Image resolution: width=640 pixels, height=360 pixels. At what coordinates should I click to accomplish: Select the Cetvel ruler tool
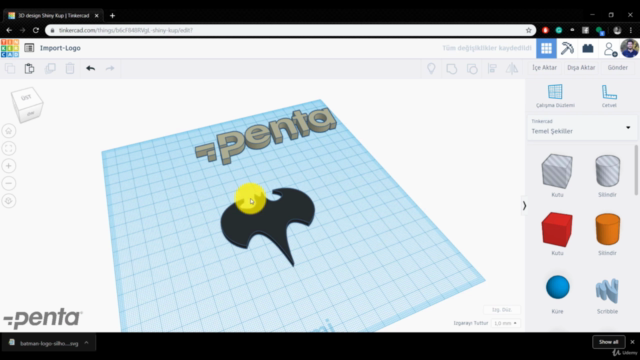pos(609,96)
